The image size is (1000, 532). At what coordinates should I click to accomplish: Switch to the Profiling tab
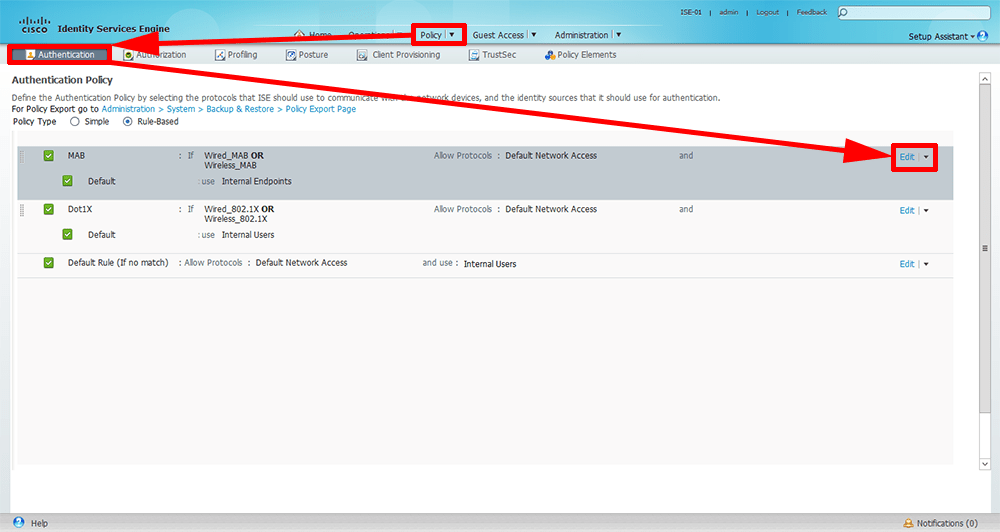point(242,55)
